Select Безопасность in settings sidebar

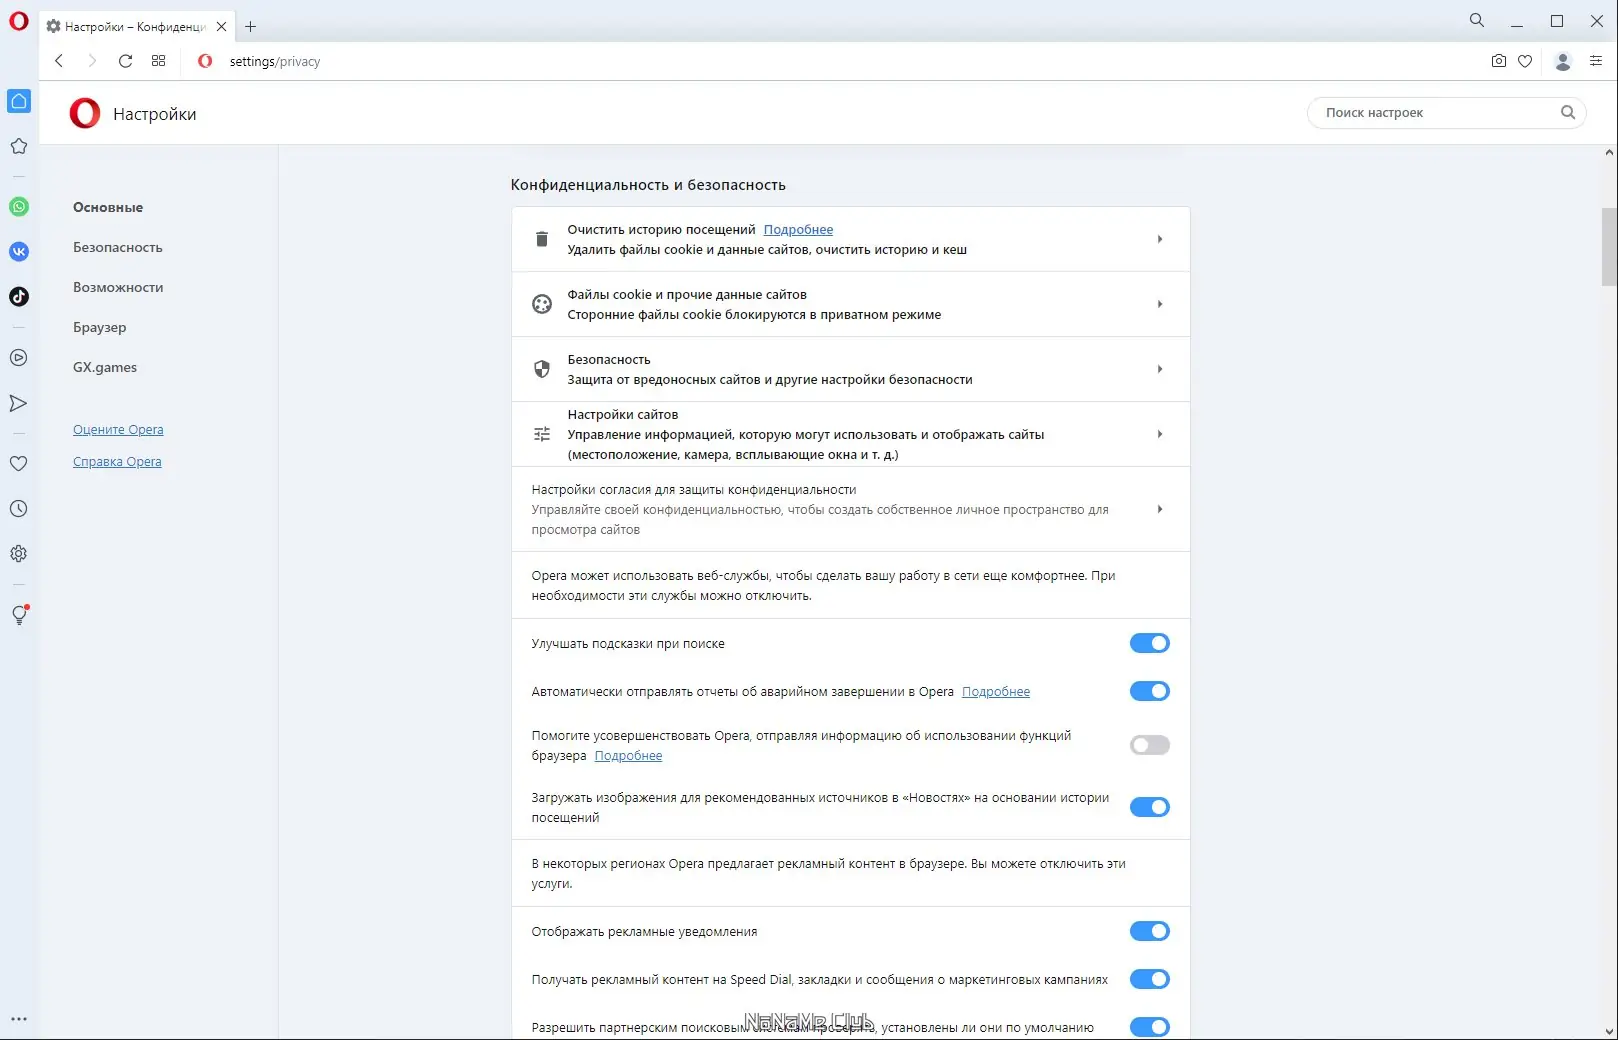pos(118,247)
